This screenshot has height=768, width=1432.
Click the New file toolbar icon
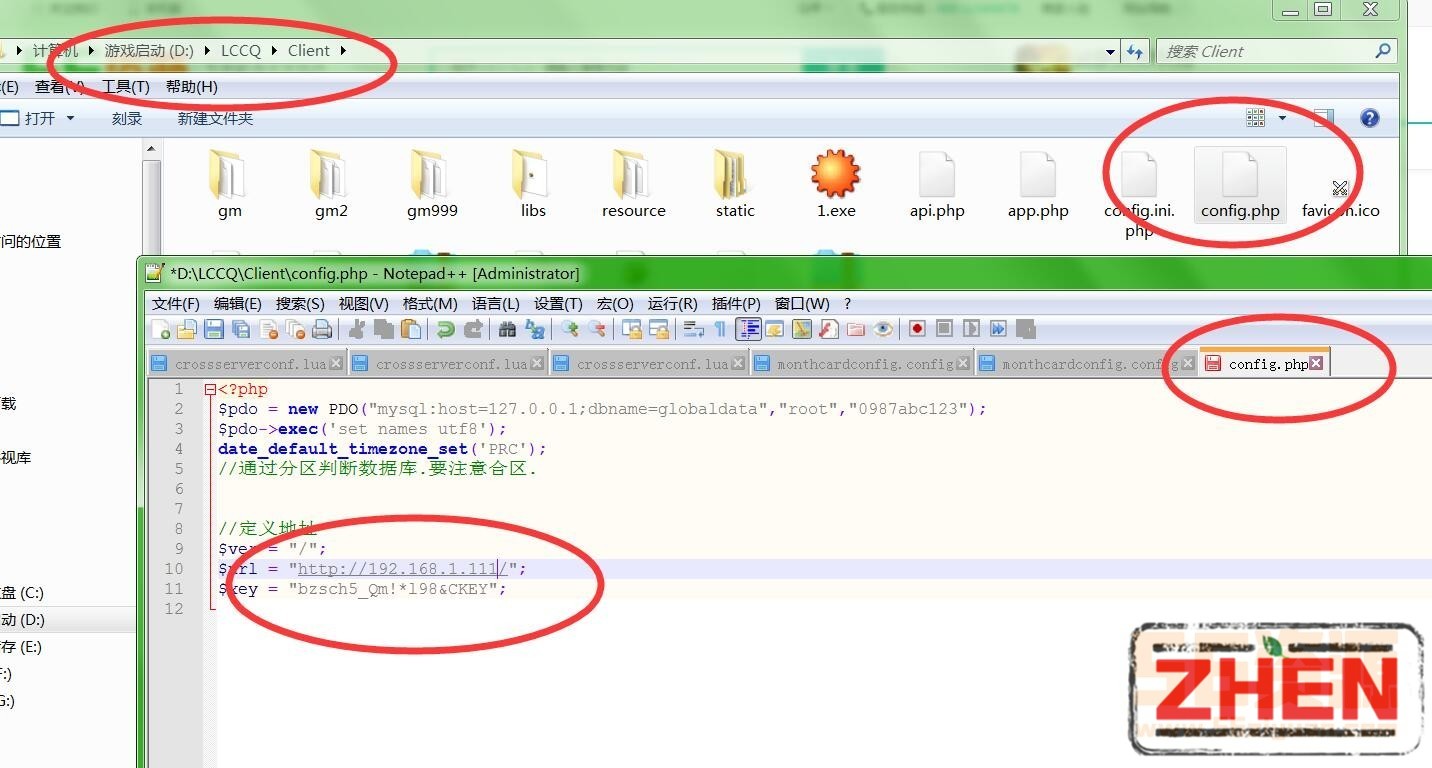point(160,329)
